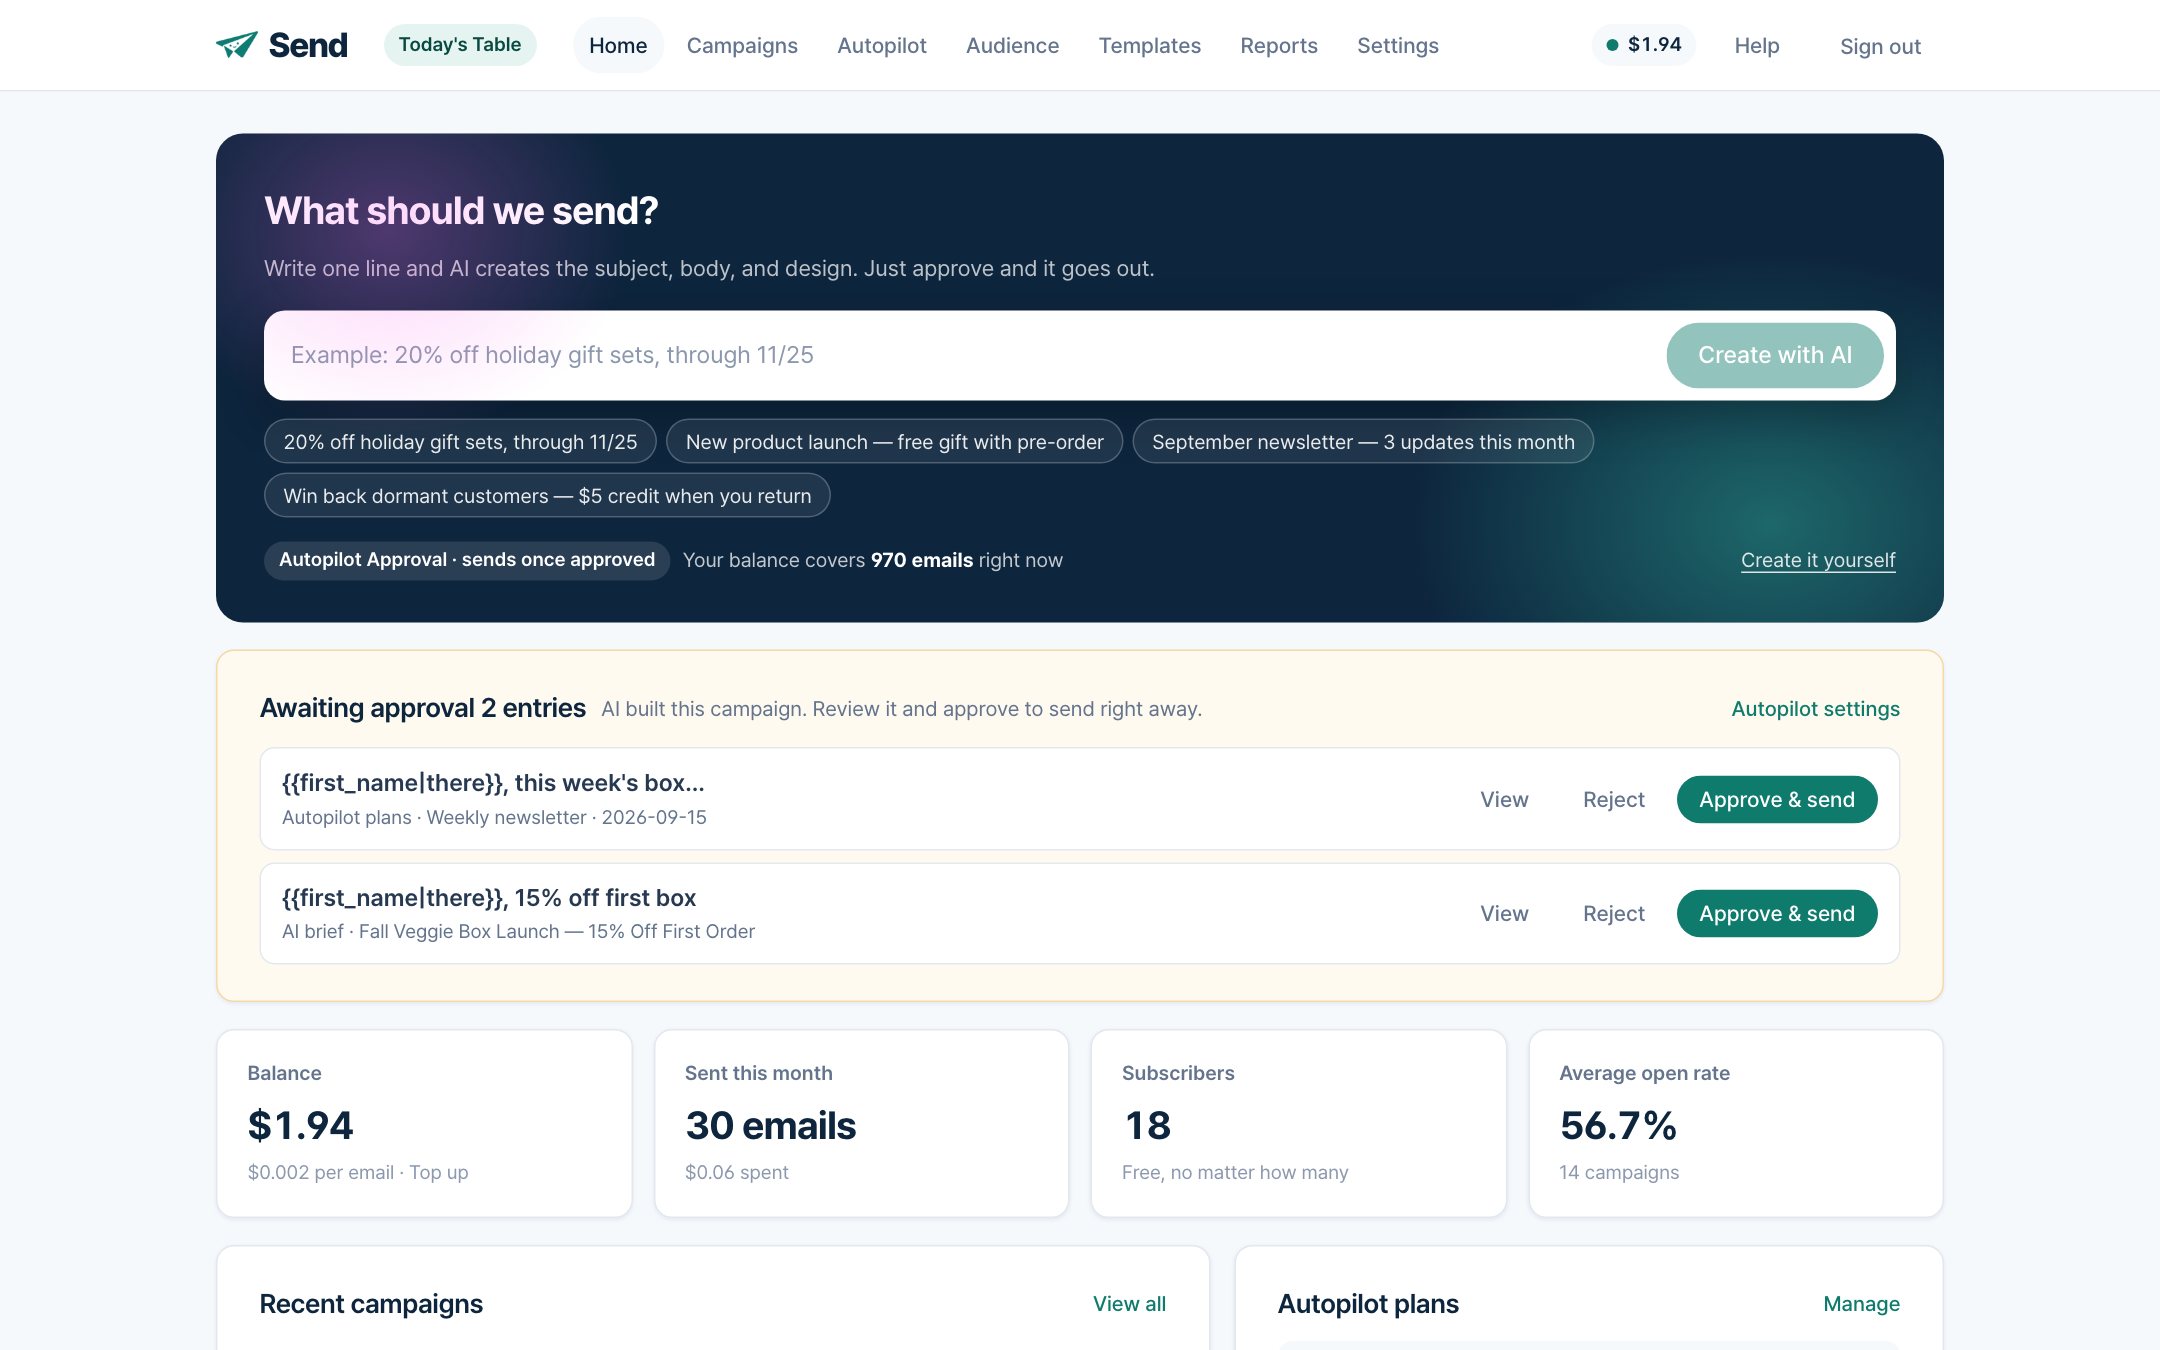Click Sign out

click(1880, 46)
